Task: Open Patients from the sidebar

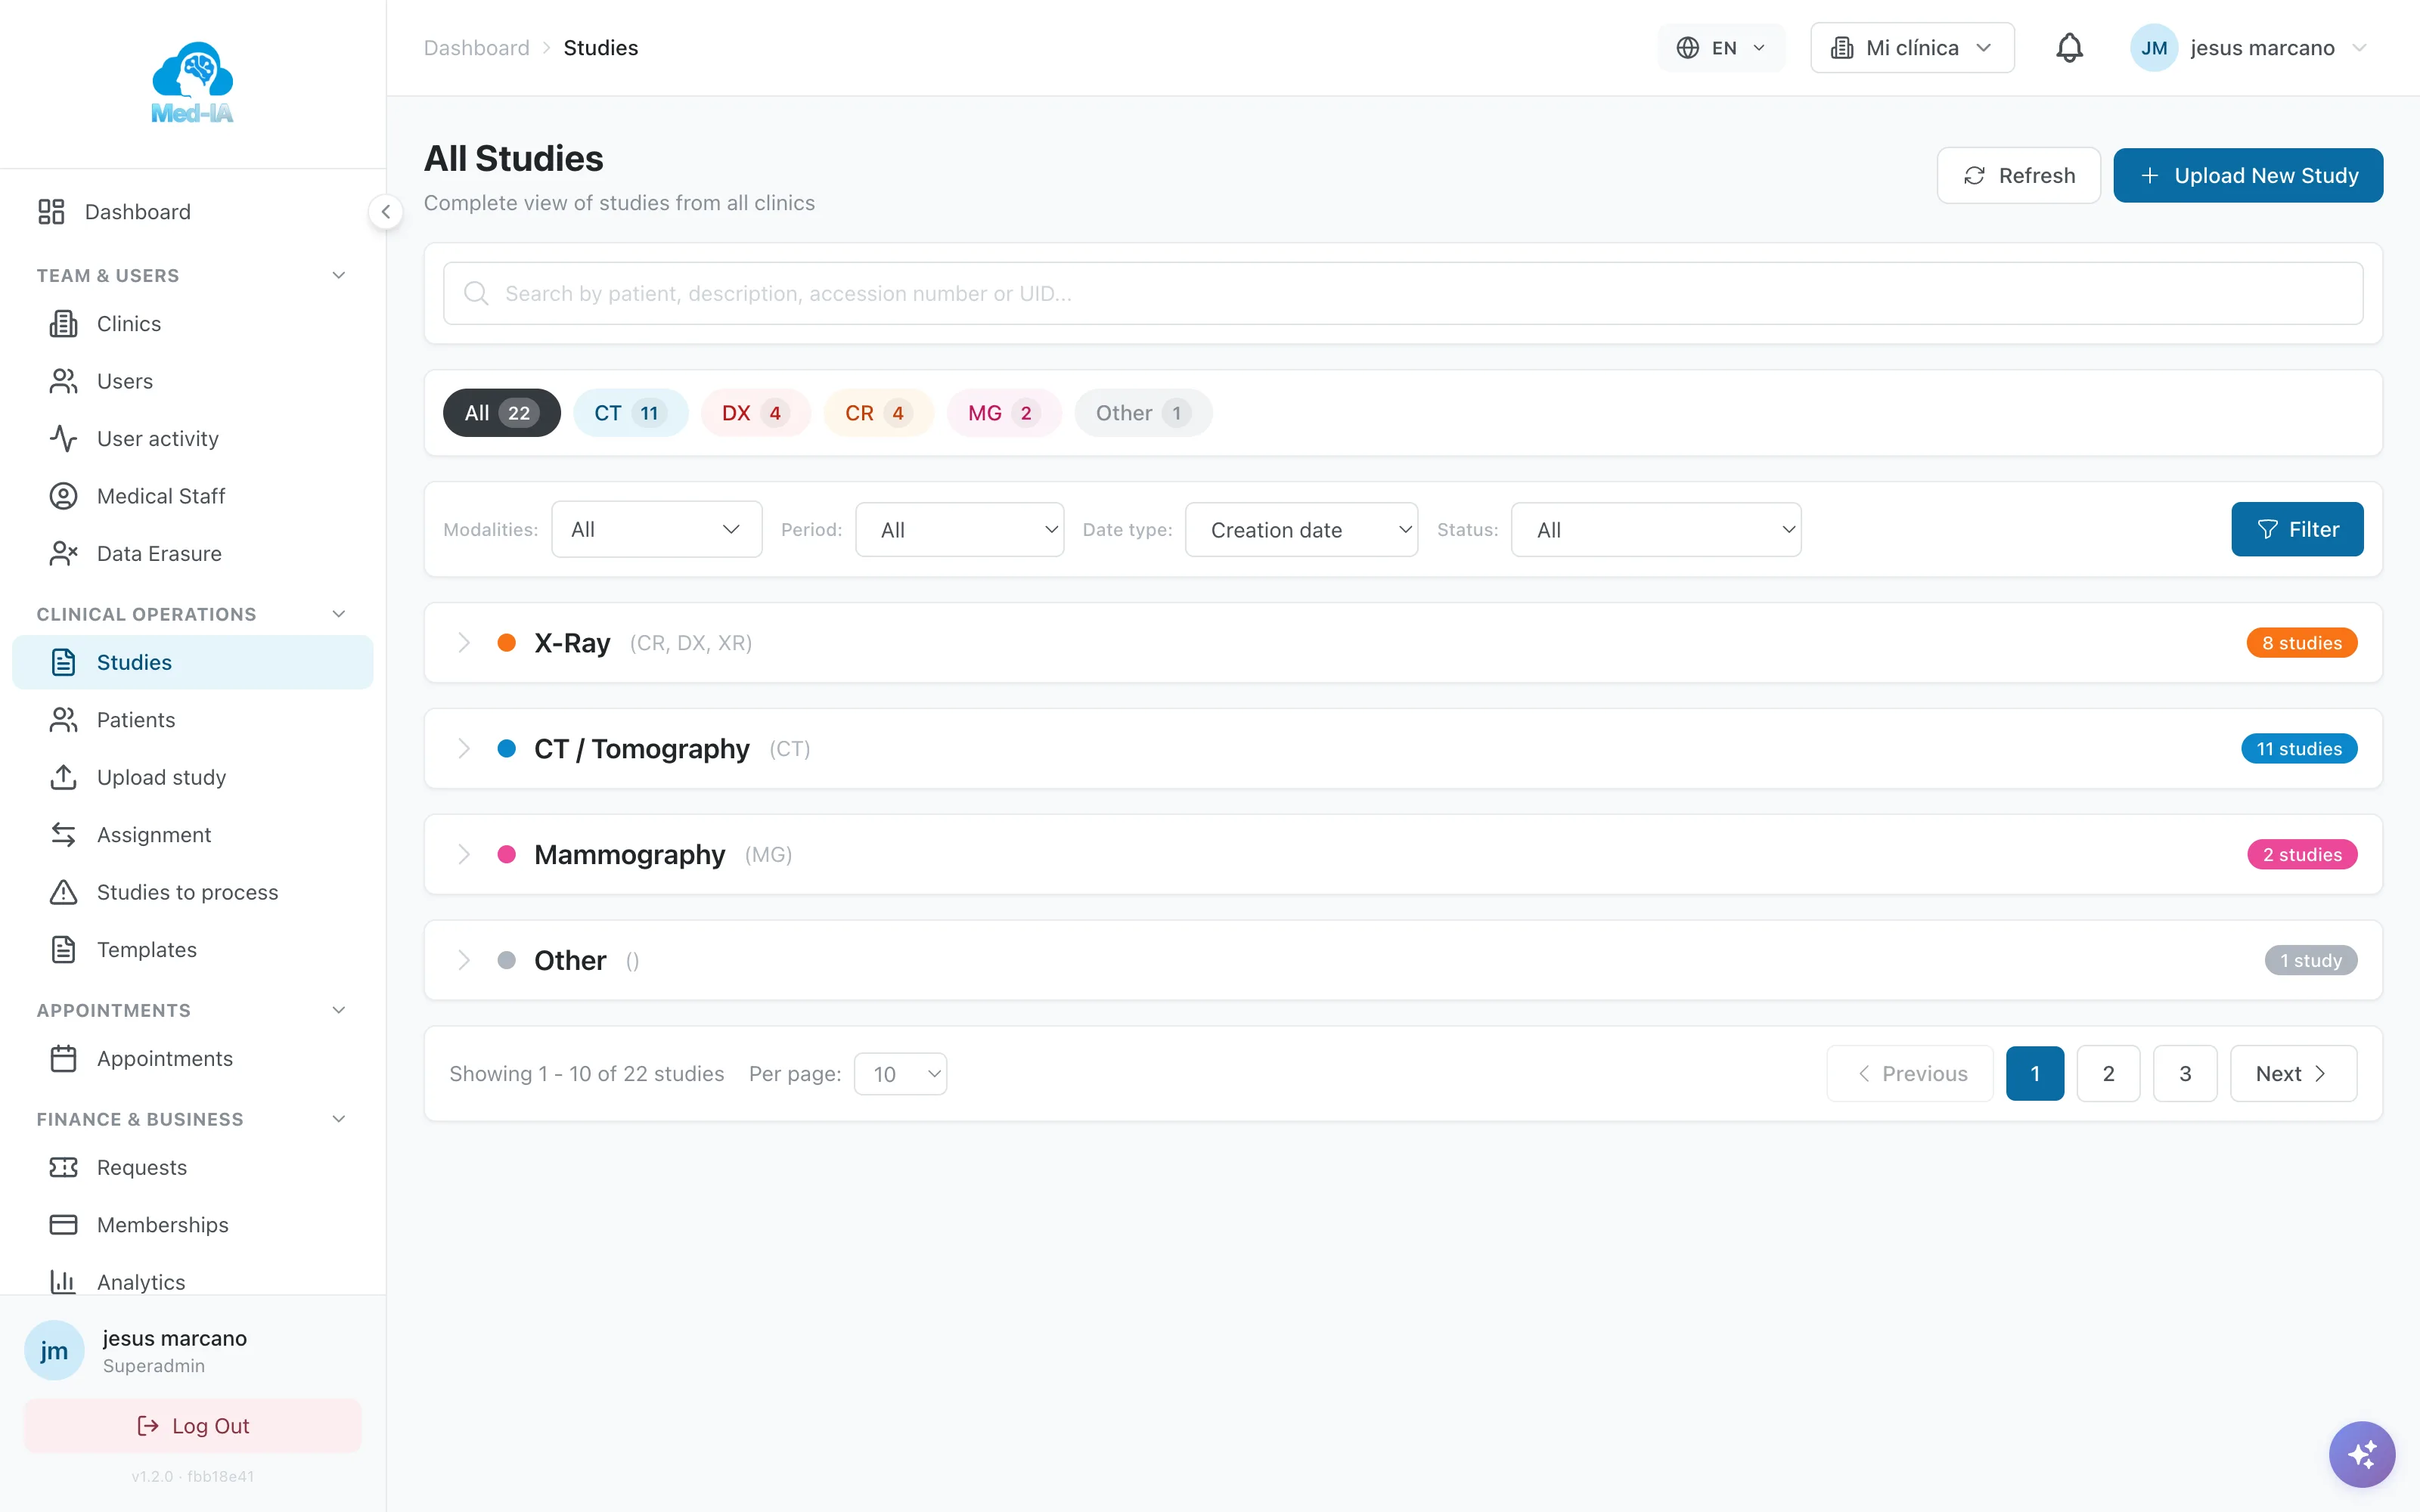Action: (192, 720)
